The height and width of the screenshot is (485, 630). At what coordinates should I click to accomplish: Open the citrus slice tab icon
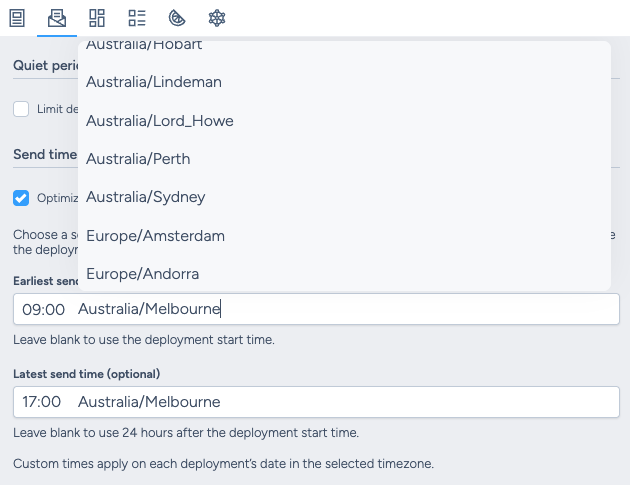177,18
